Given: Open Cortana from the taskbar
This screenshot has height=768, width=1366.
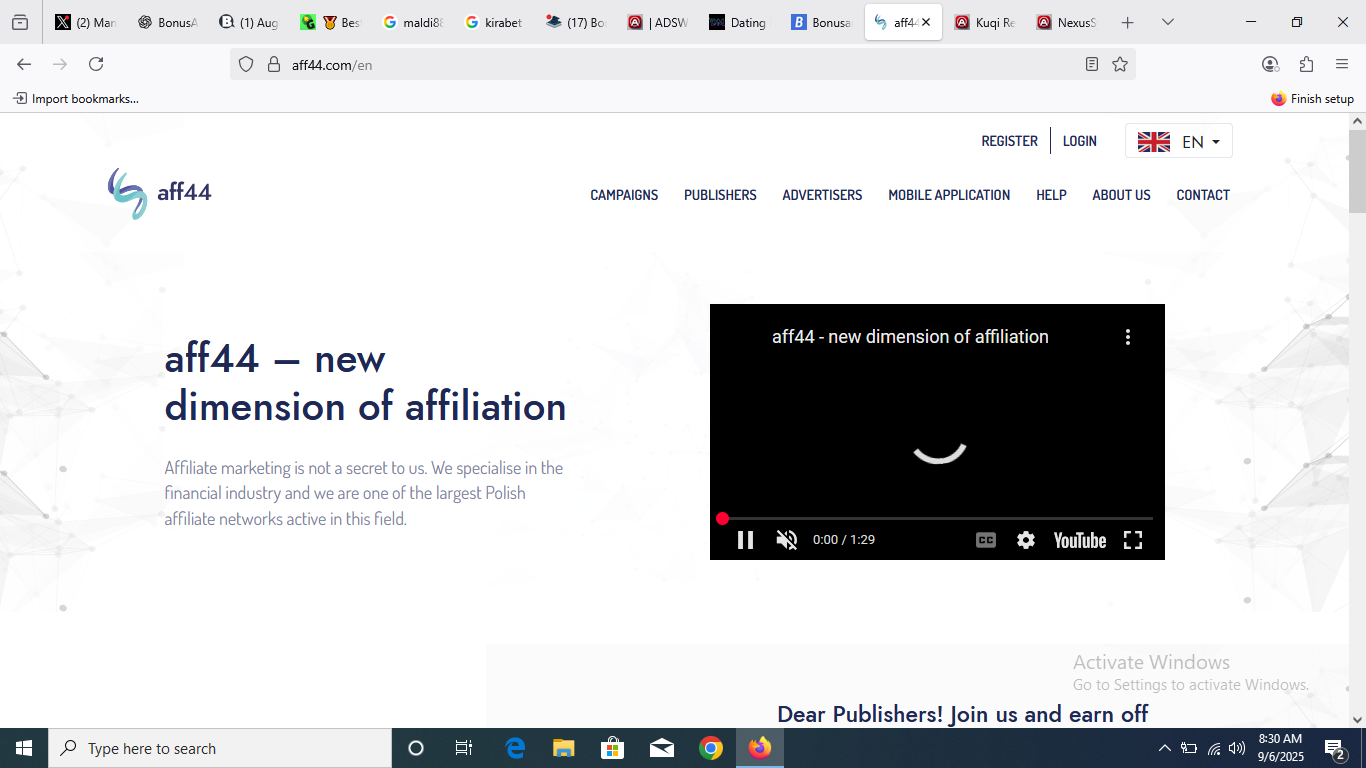Looking at the screenshot, I should pos(416,748).
